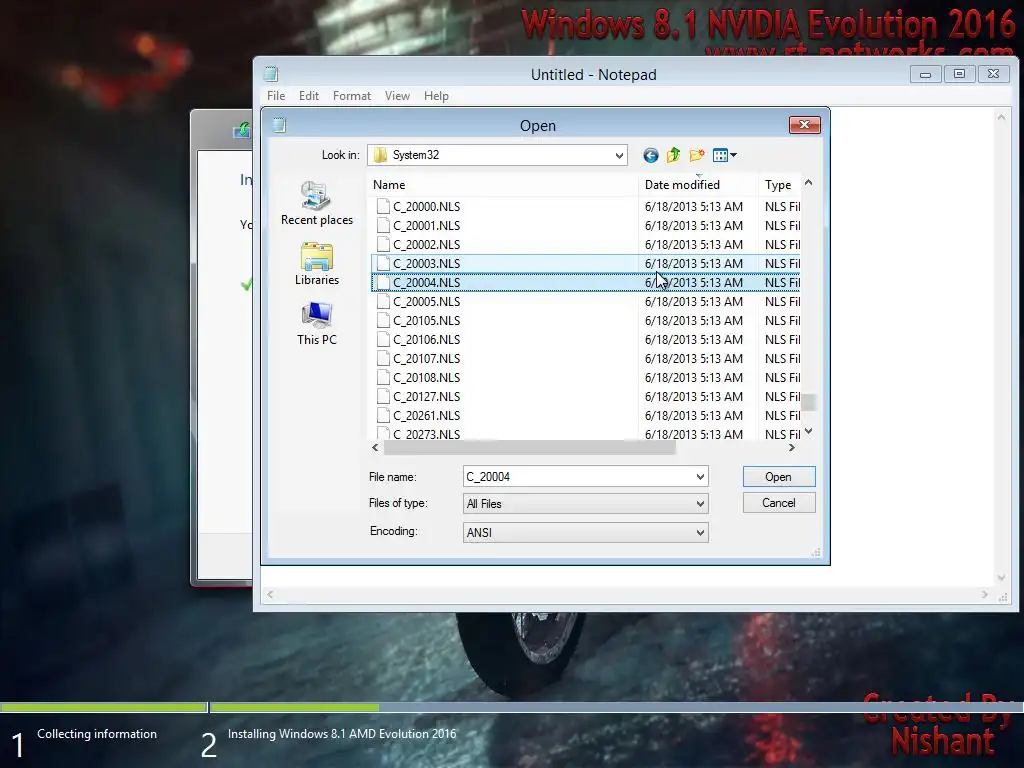The height and width of the screenshot is (768, 1024).
Task: Go up one folder level icon
Action: point(673,155)
